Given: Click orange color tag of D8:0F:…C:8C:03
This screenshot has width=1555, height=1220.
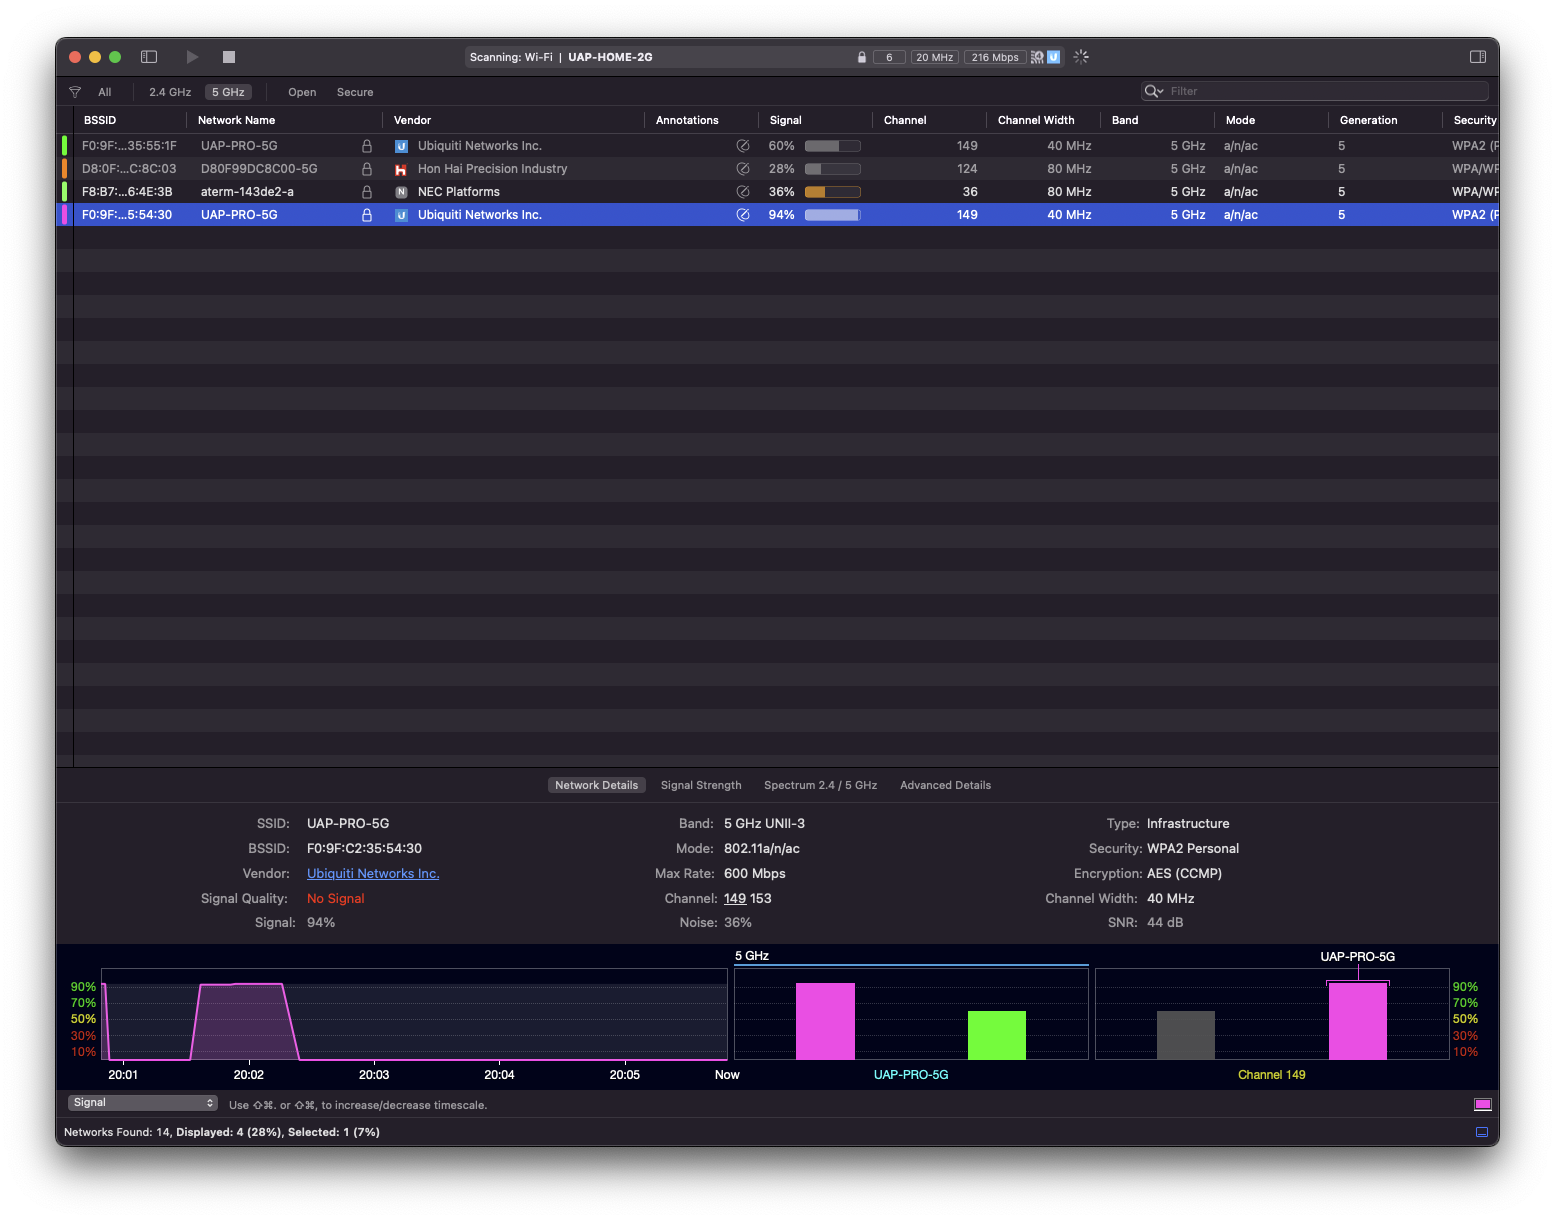Looking at the screenshot, I should tap(65, 169).
